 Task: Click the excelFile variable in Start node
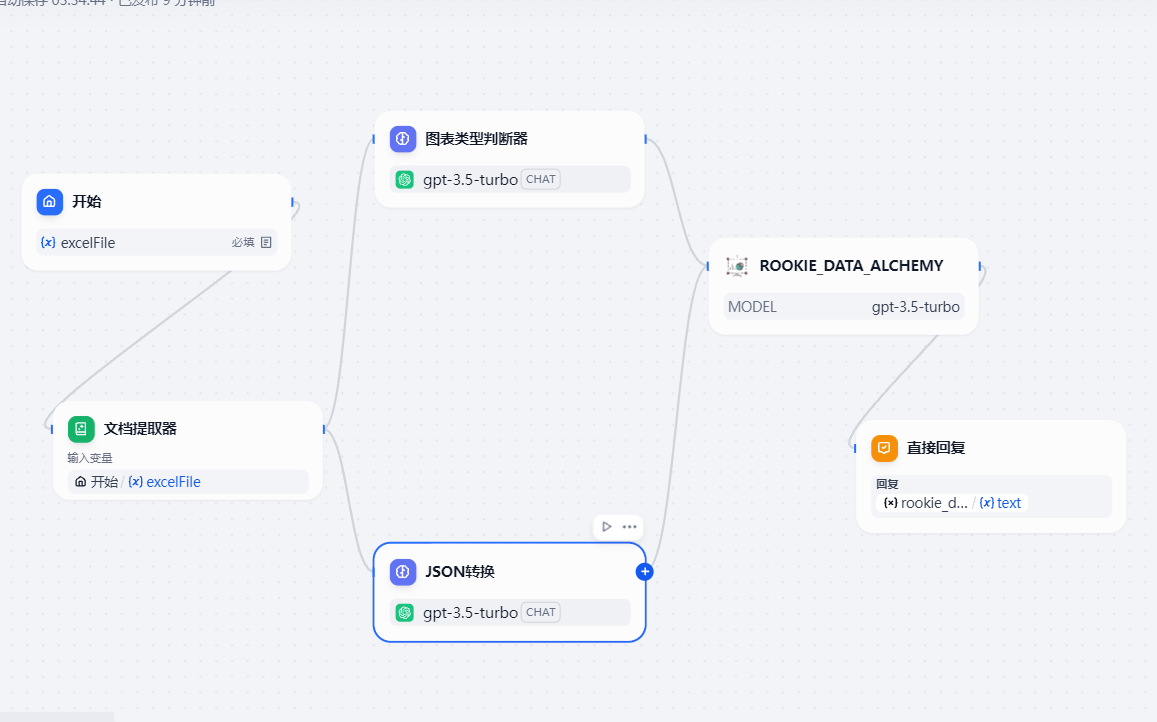tap(87, 242)
